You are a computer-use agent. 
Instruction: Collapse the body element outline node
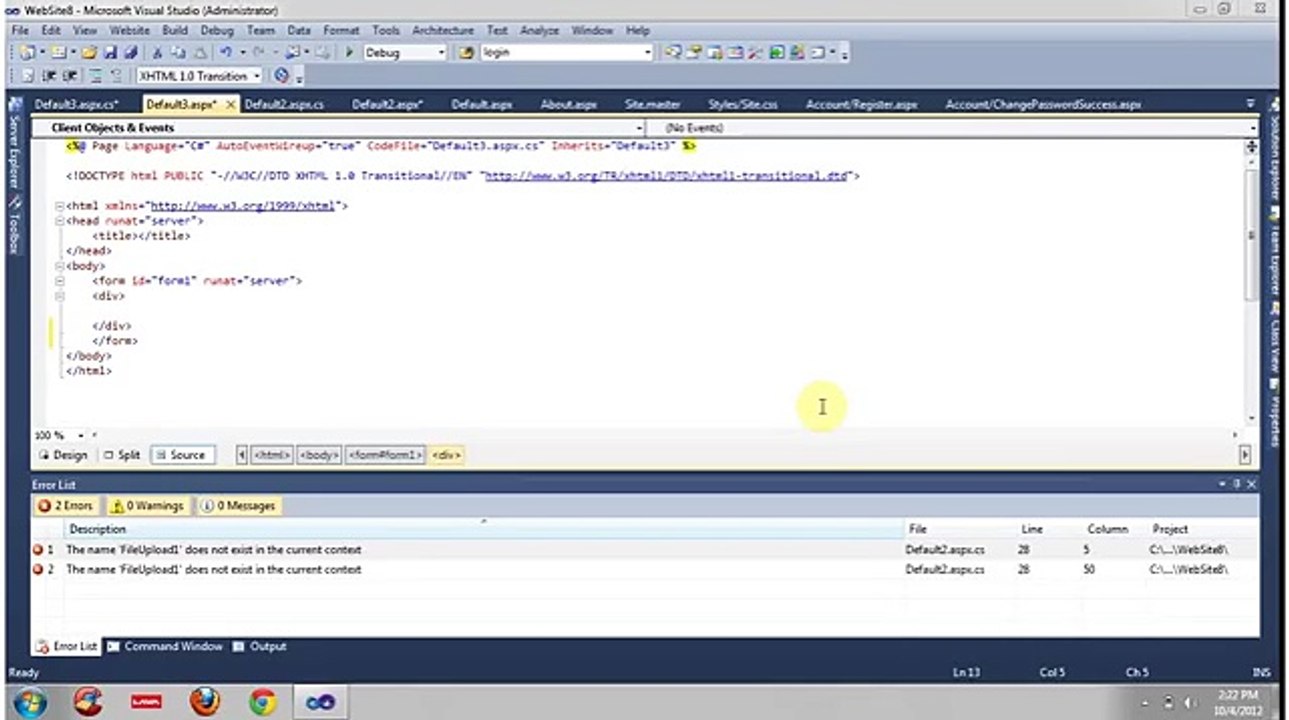point(60,266)
